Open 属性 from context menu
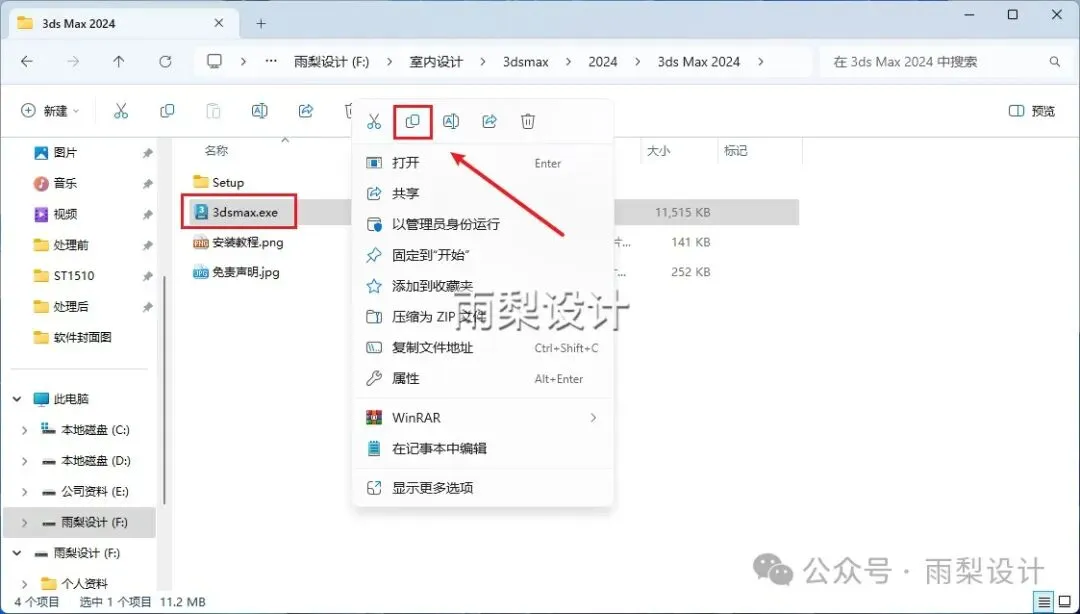Viewport: 1080px width, 614px height. [483, 378]
